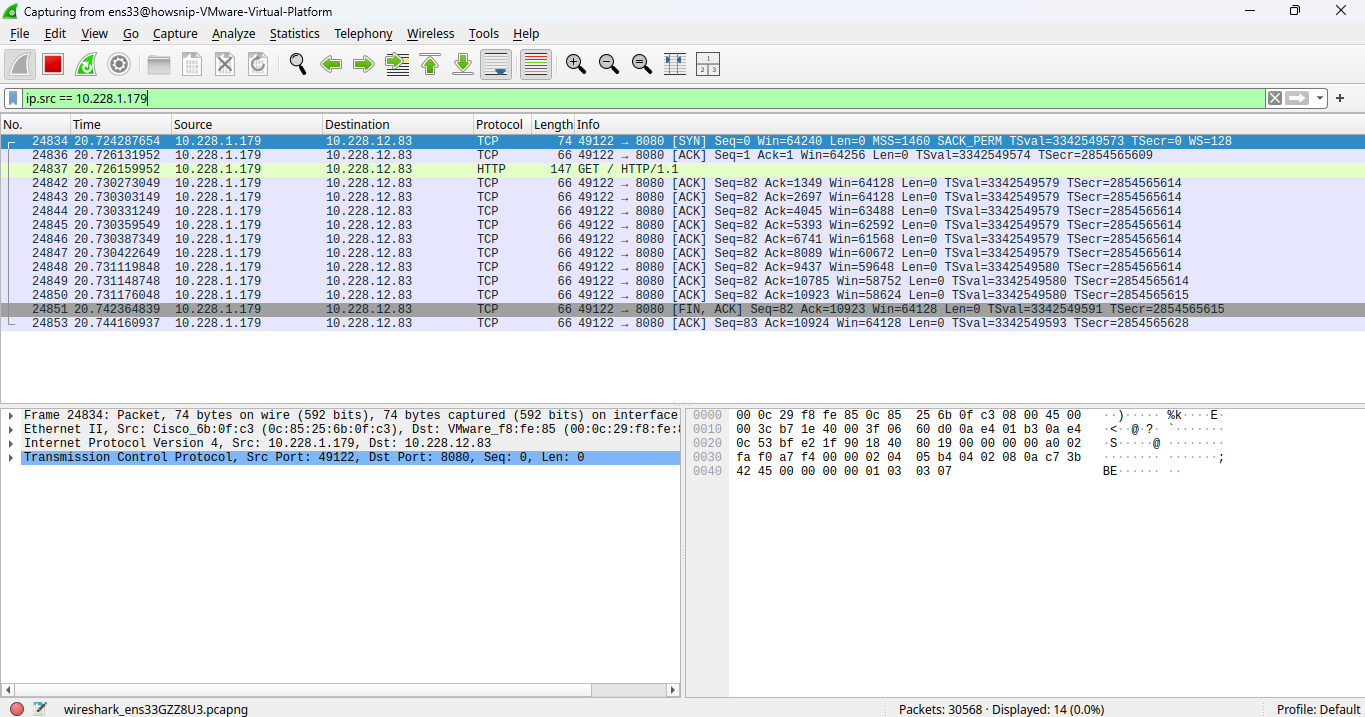
Task: Select packet 24853 final ACK row
Action: (x=682, y=324)
